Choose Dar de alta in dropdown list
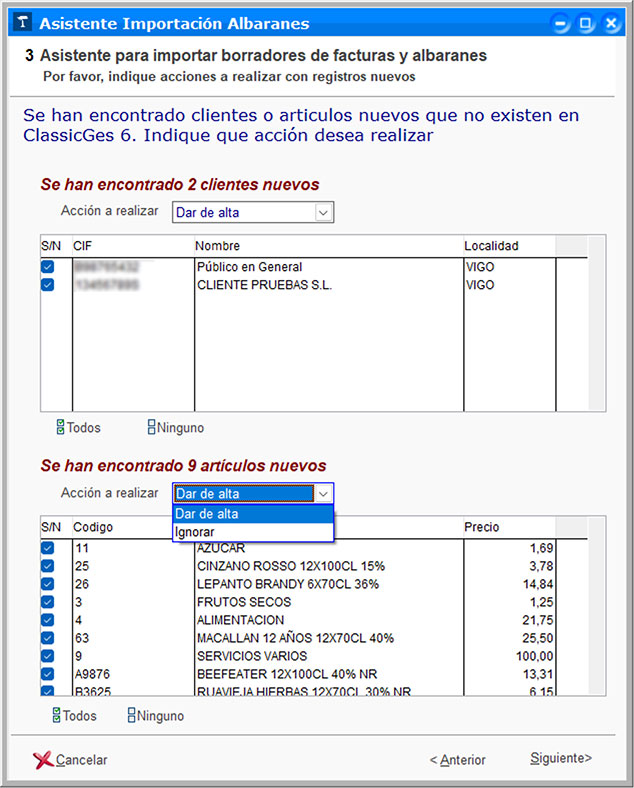Image resolution: width=634 pixels, height=788 pixels. pyautogui.click(x=207, y=514)
